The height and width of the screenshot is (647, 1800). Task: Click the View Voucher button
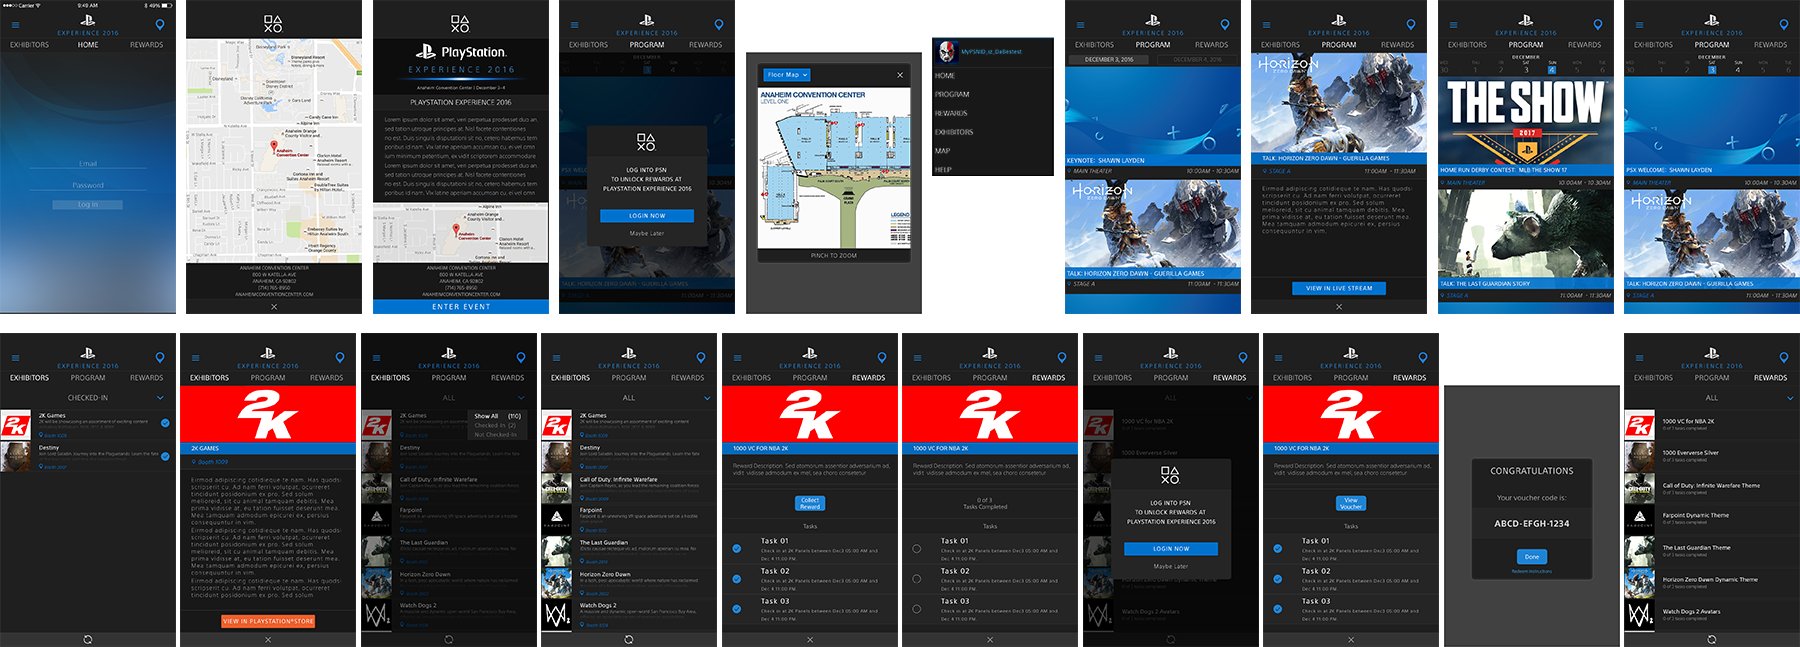[x=1351, y=503]
